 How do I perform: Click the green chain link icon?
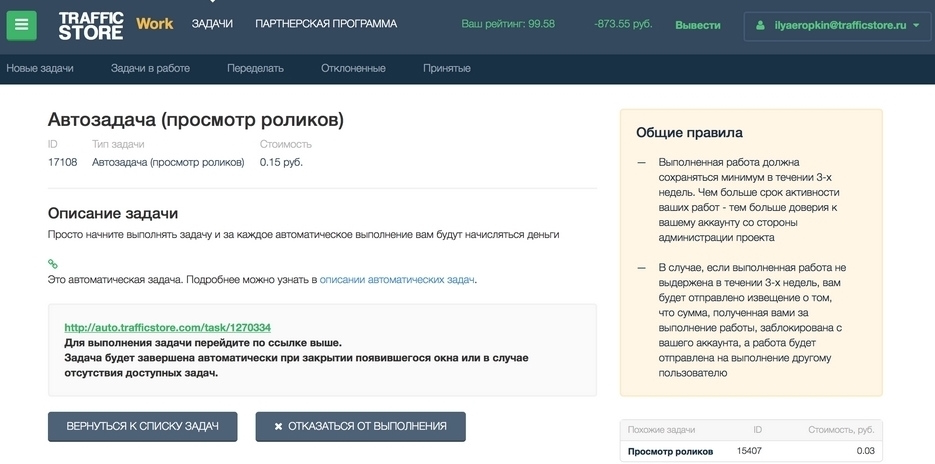tap(53, 264)
